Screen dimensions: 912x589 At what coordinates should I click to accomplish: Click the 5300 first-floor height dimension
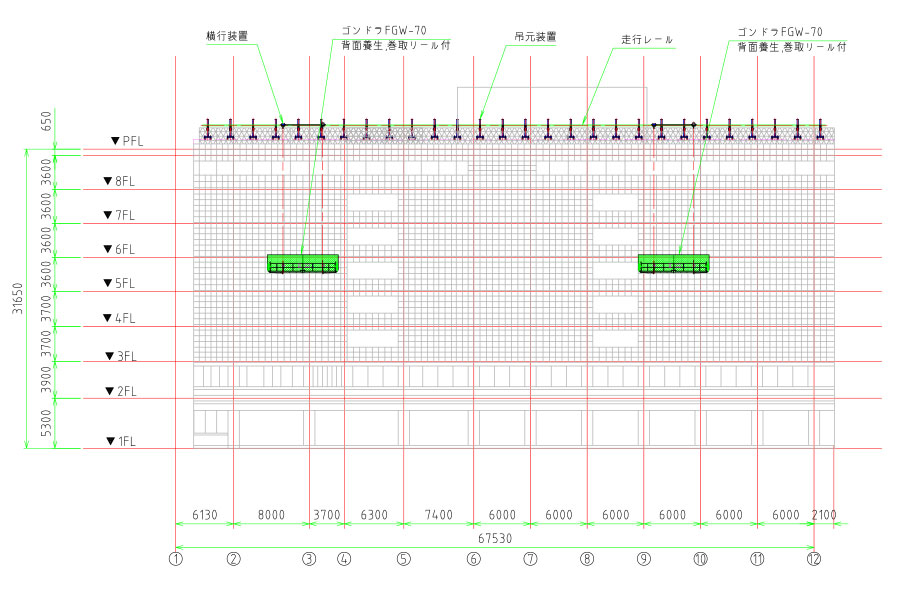click(47, 423)
